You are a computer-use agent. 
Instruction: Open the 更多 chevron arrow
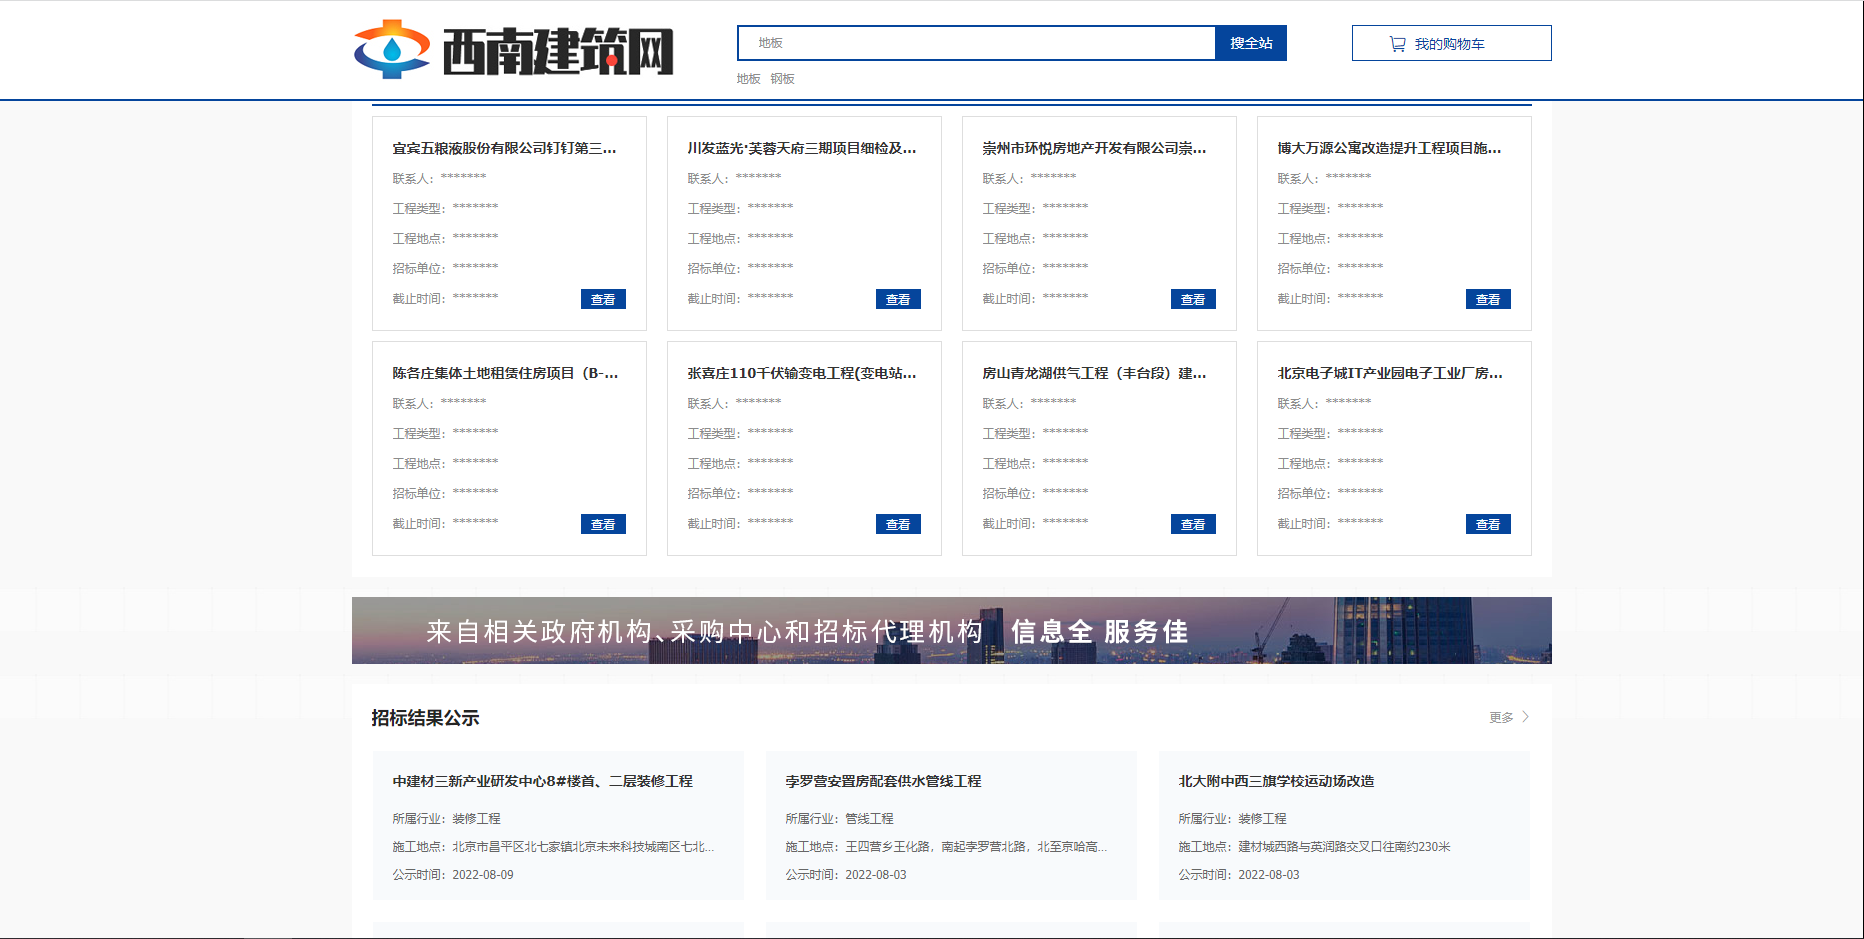click(x=1525, y=717)
